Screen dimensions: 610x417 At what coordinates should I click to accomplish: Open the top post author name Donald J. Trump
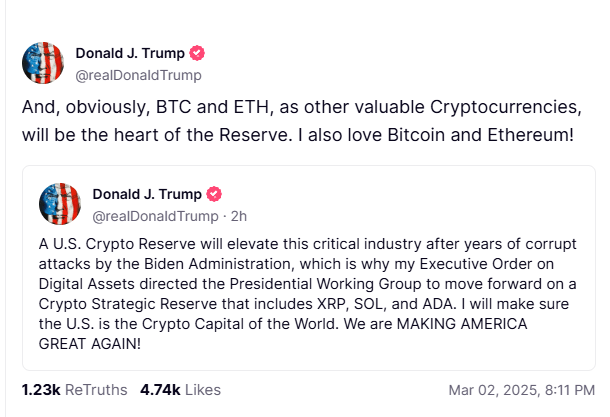coord(130,53)
